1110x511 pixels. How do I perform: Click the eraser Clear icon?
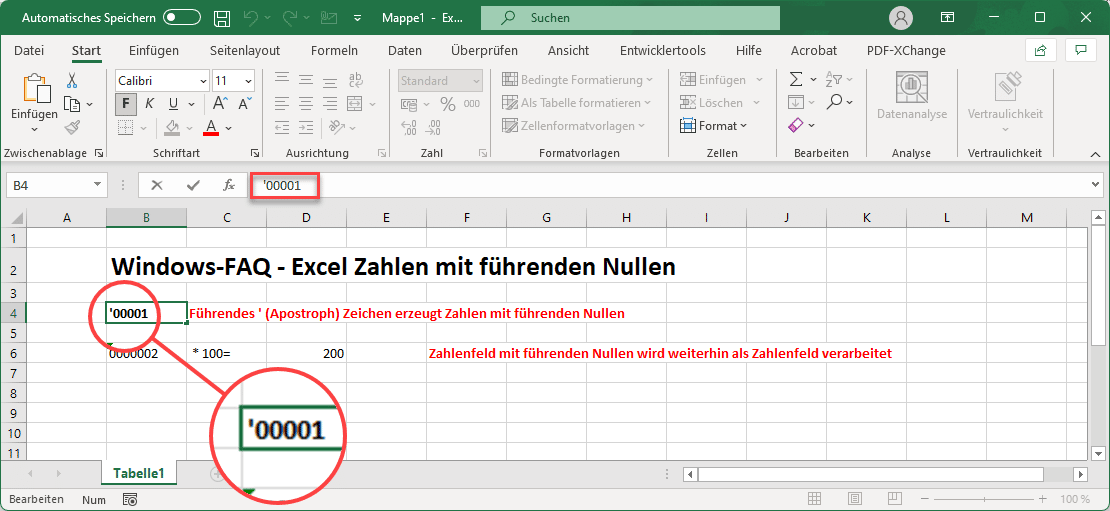pyautogui.click(x=796, y=126)
